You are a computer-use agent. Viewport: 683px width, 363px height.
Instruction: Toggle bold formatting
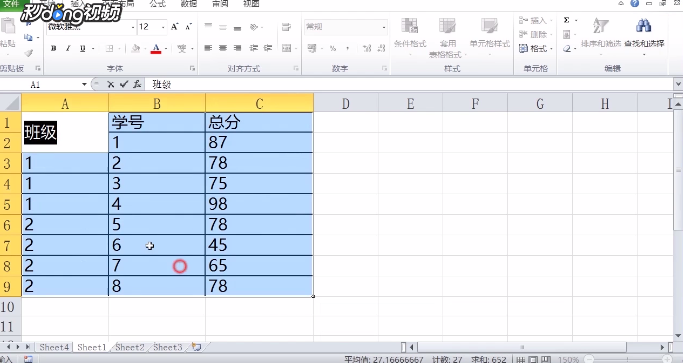[x=54, y=48]
